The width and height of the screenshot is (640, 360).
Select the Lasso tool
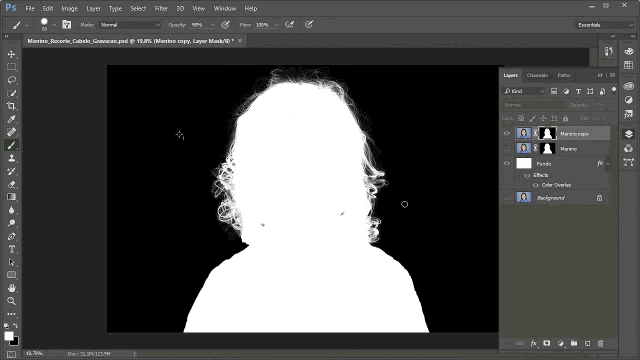click(11, 80)
